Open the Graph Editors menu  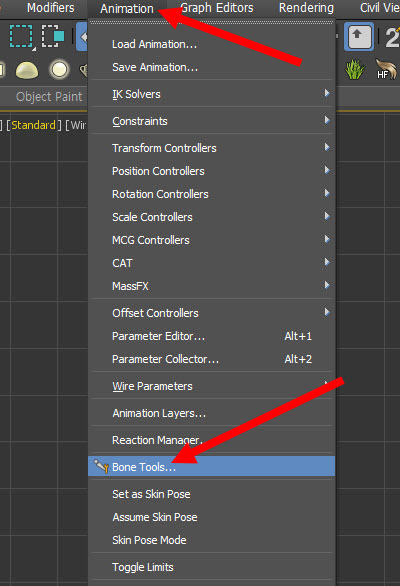(217, 7)
